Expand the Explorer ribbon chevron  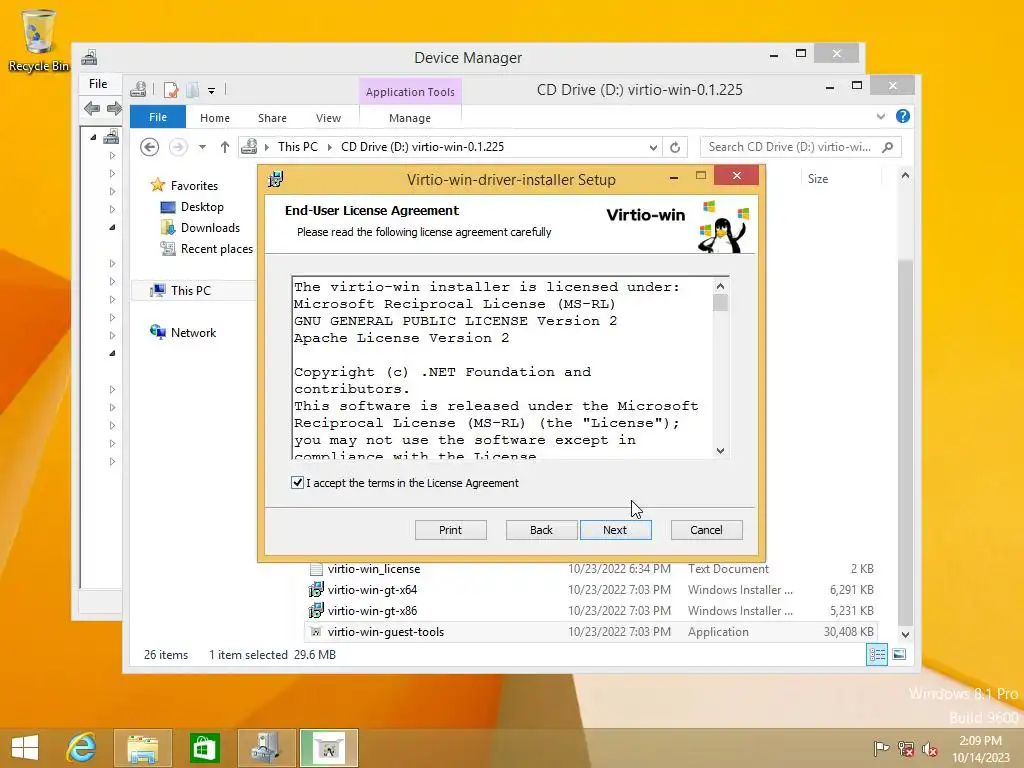click(x=881, y=116)
